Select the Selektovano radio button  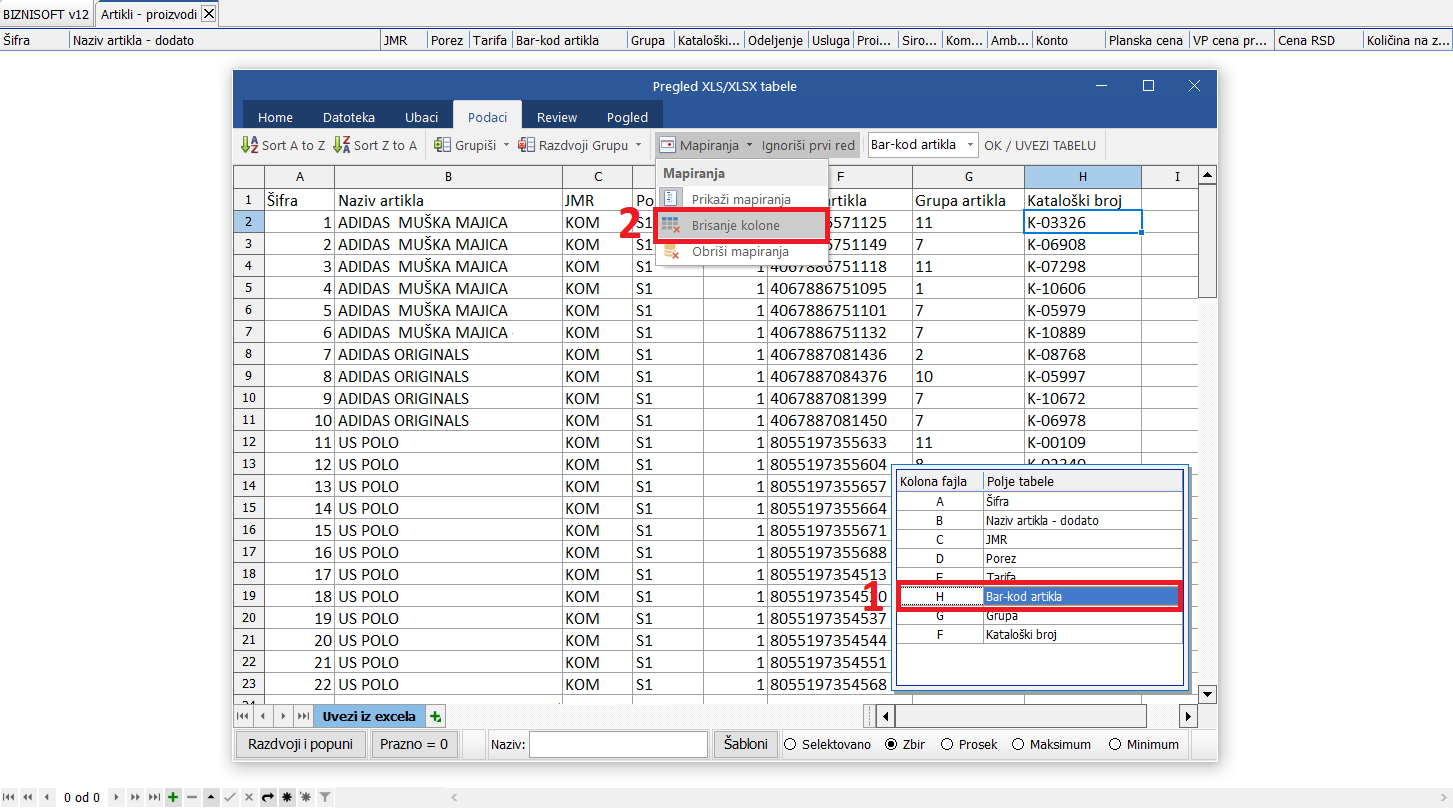790,744
